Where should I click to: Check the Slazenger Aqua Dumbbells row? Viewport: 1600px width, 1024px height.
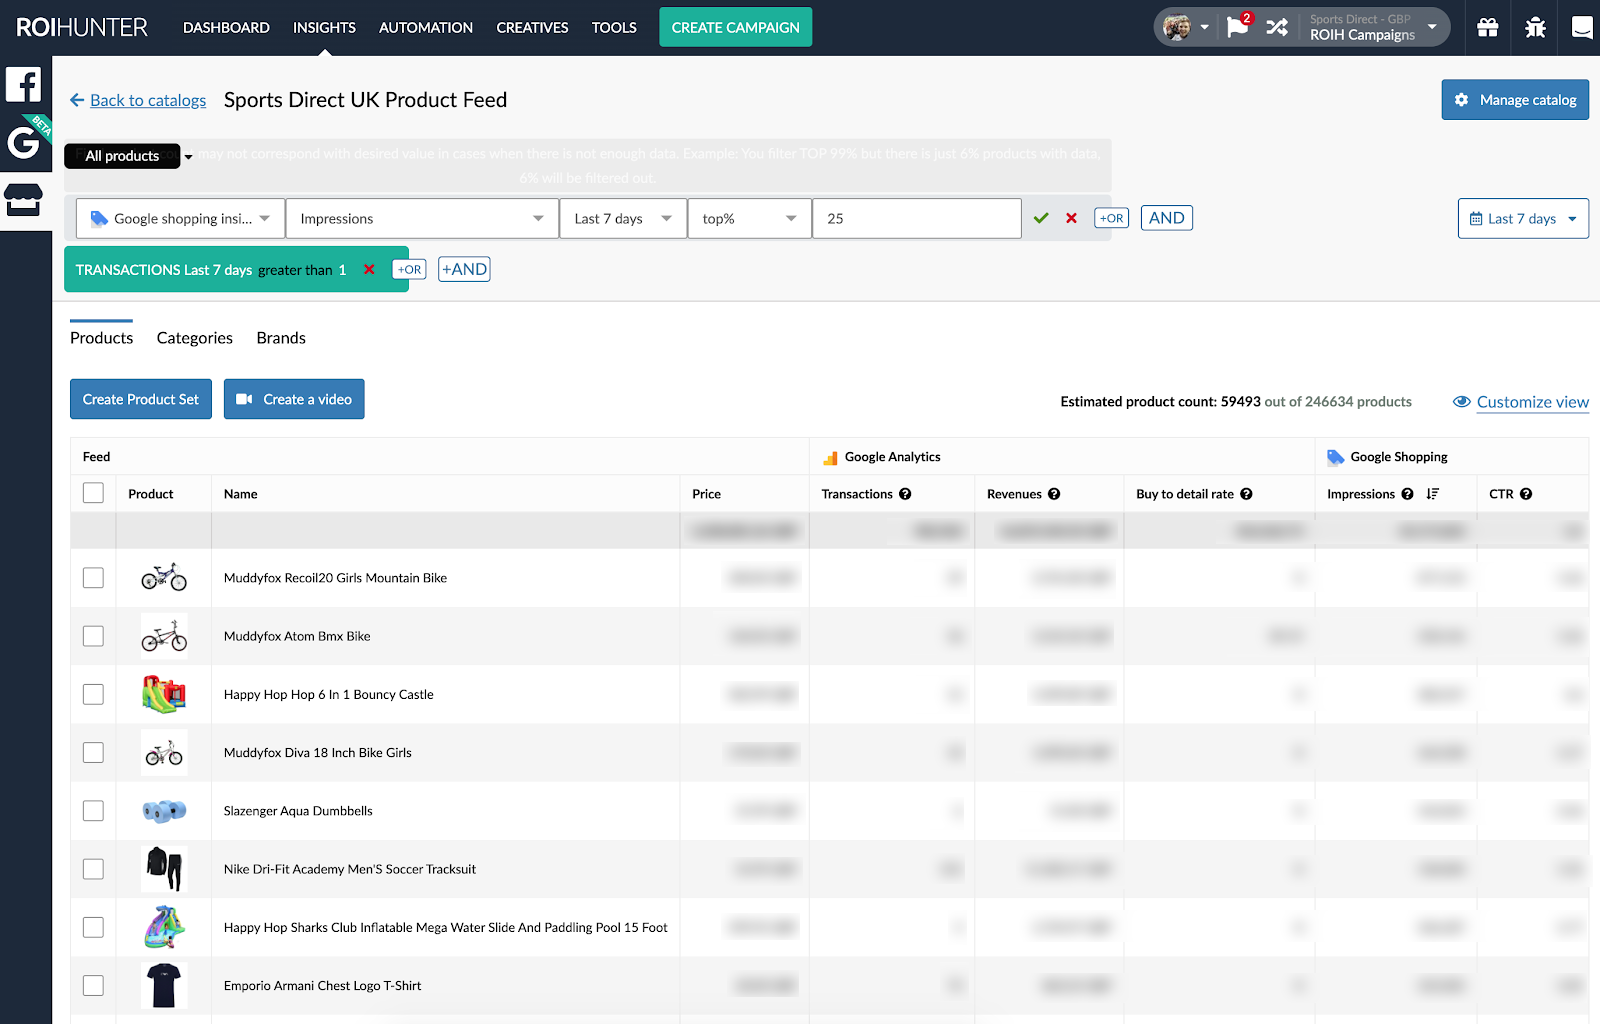[93, 811]
